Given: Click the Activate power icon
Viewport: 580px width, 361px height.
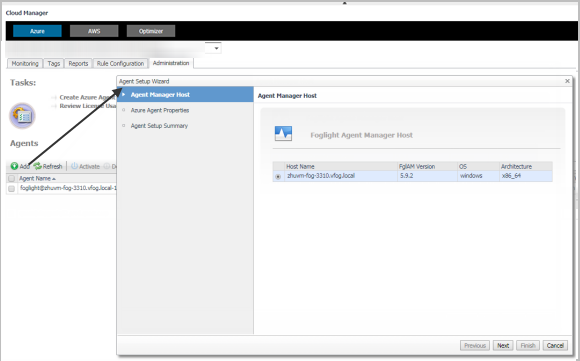Looking at the screenshot, I should 74,166.
